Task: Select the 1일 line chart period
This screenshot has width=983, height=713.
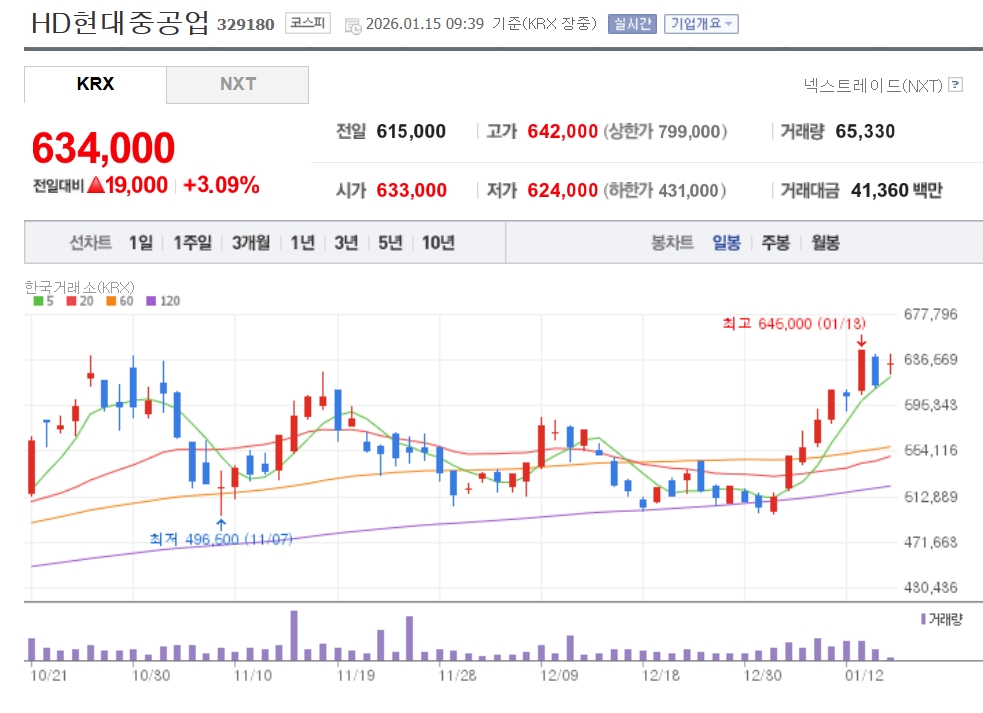Action: tap(141, 243)
